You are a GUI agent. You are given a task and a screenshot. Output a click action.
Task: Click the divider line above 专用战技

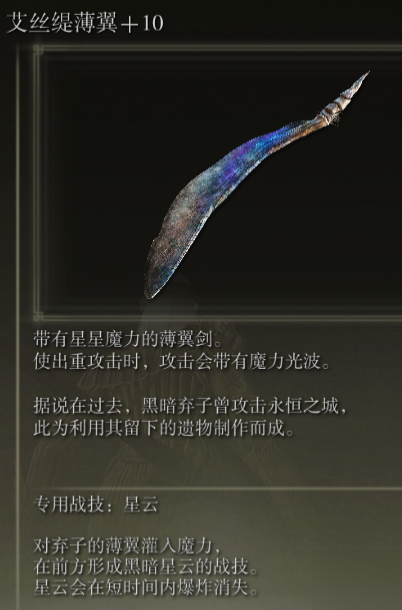(218, 487)
